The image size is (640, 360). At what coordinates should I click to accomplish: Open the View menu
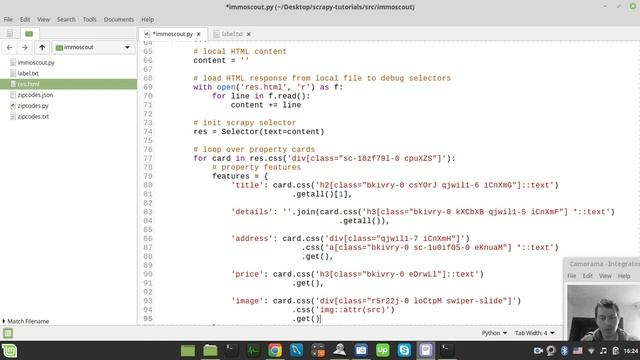[43, 19]
